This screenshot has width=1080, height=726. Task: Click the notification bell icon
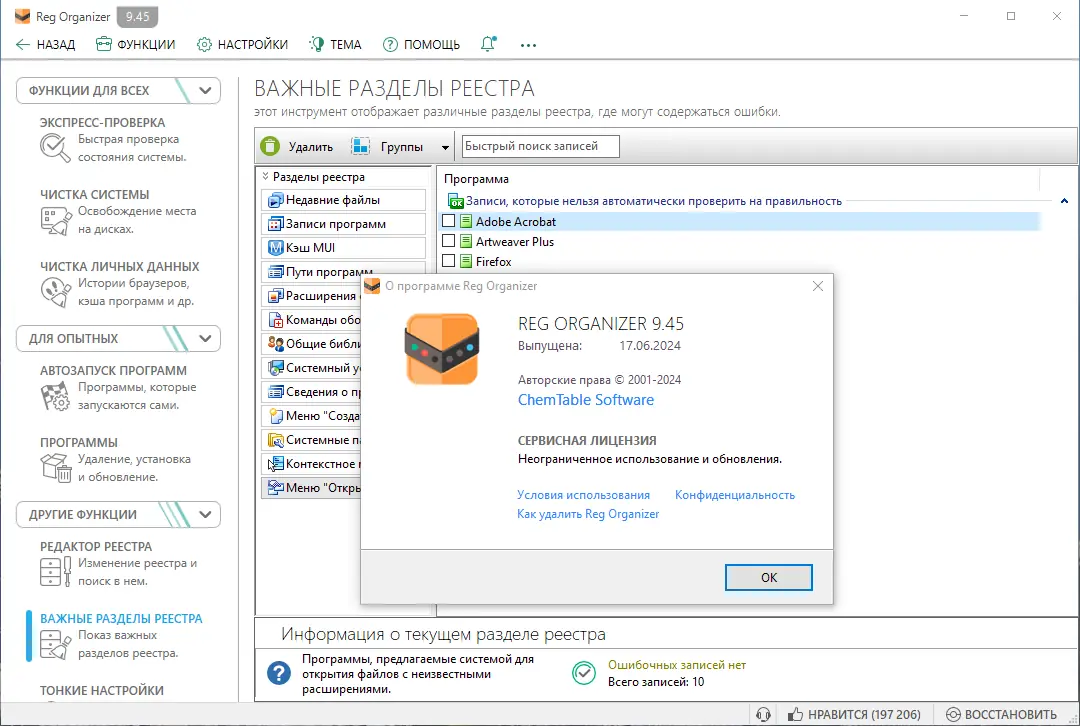488,44
